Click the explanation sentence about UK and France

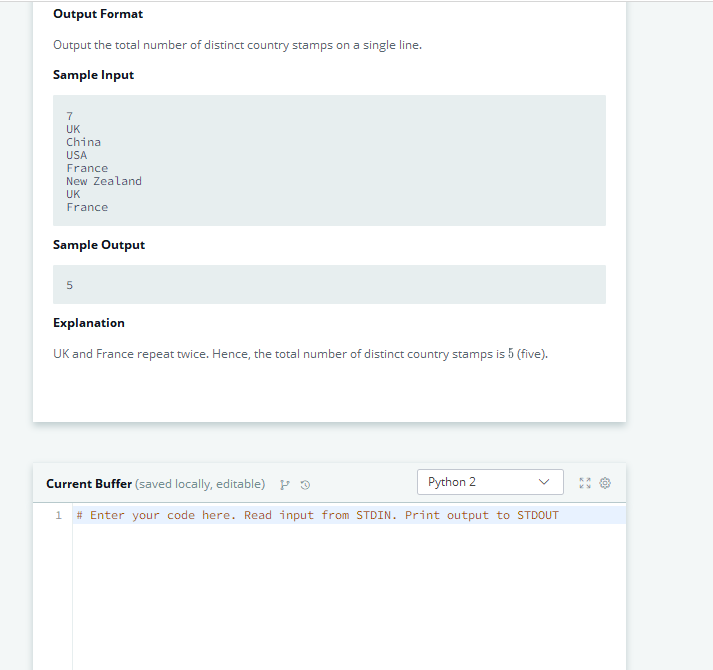(x=301, y=354)
